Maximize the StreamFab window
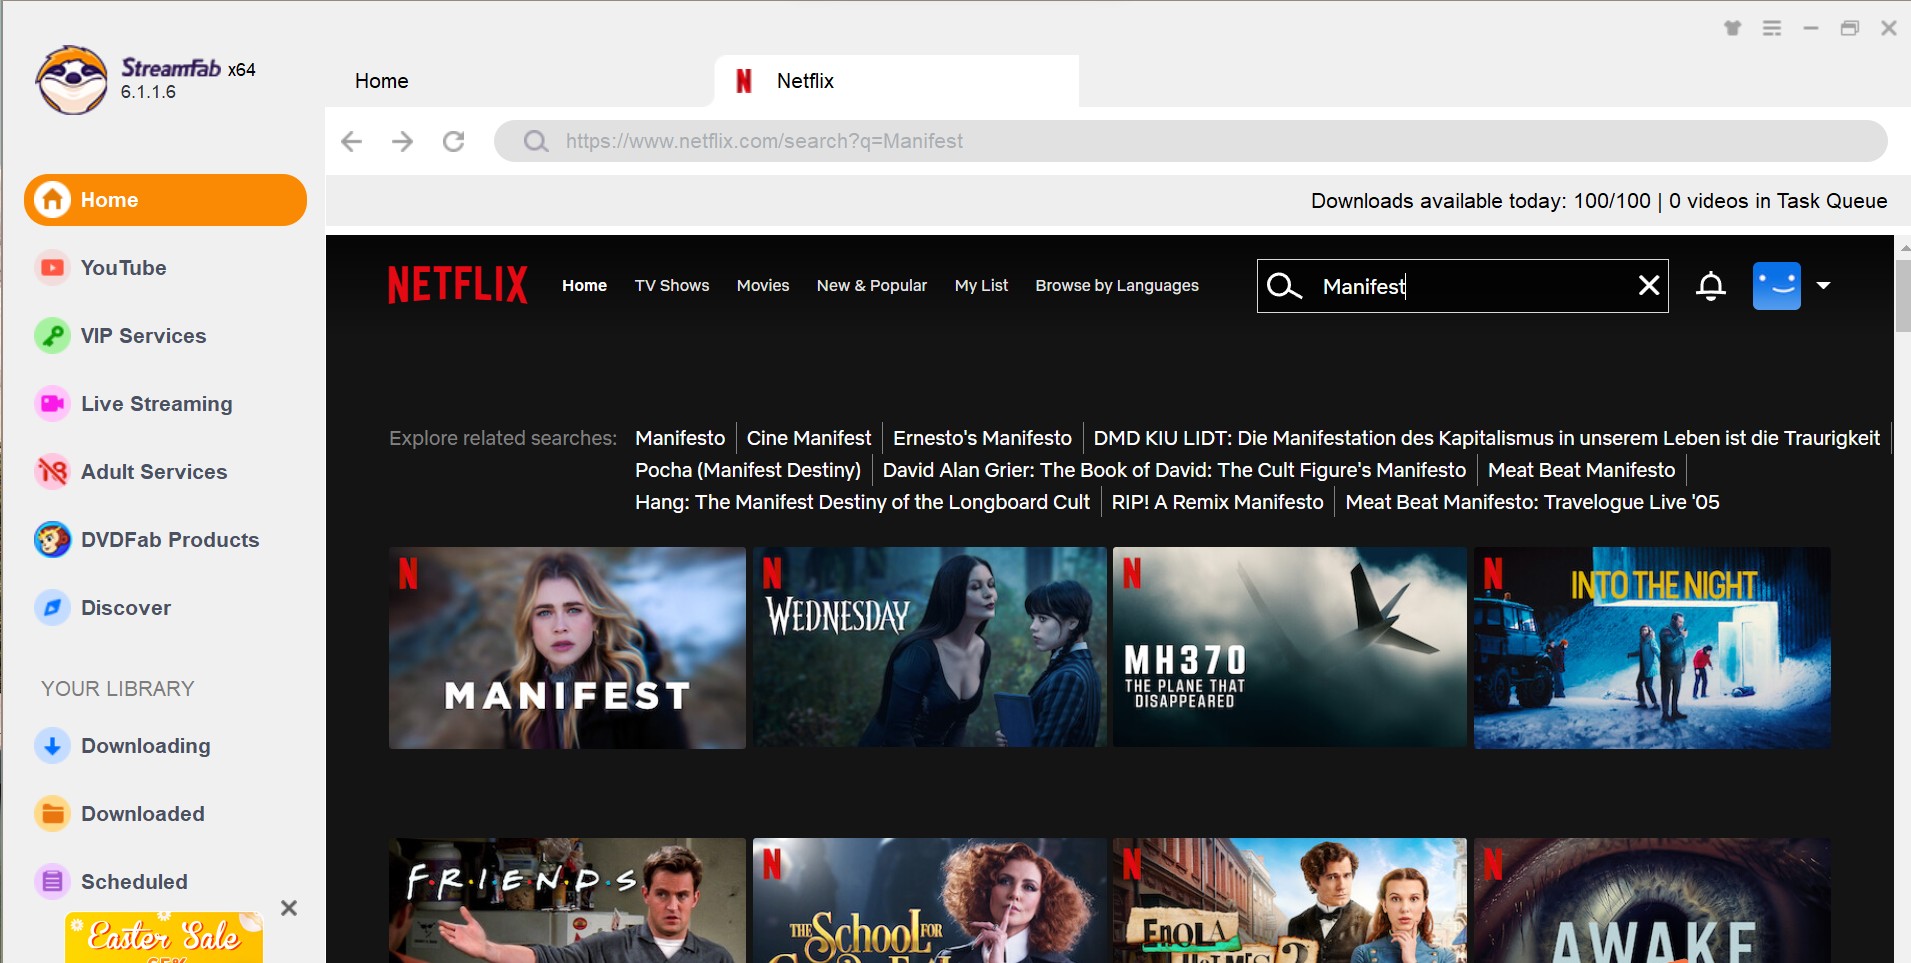 (1850, 28)
